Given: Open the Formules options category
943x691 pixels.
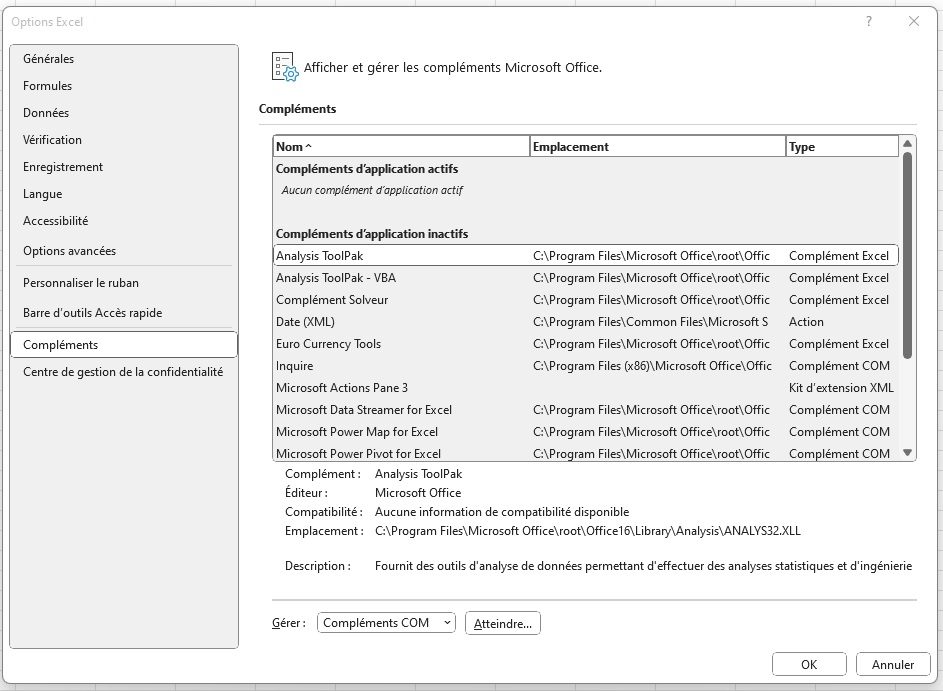Looking at the screenshot, I should [x=124, y=86].
